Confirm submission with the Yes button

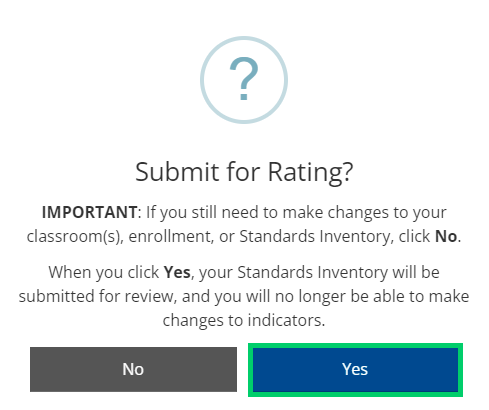(x=355, y=370)
